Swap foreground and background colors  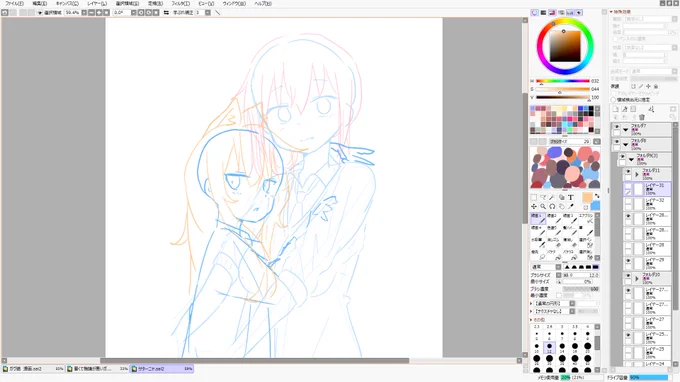point(597,196)
